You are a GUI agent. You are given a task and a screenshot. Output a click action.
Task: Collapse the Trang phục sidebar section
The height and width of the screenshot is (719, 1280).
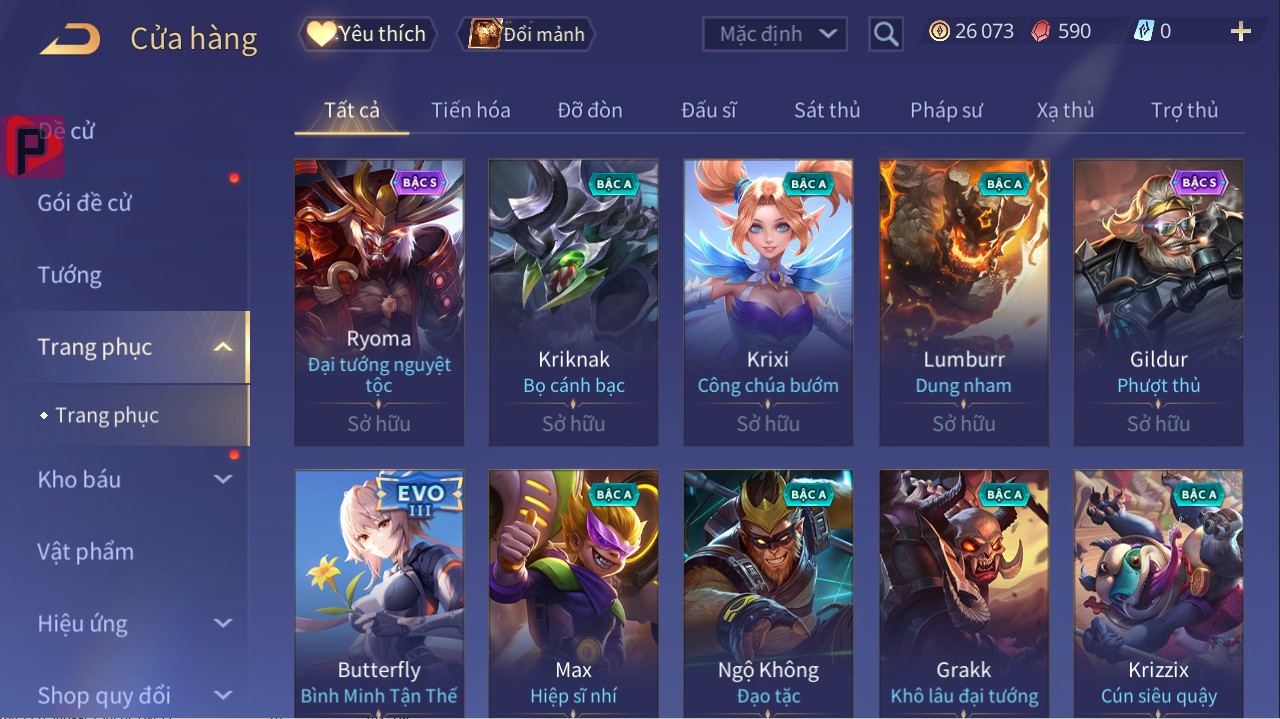pyautogui.click(x=223, y=347)
